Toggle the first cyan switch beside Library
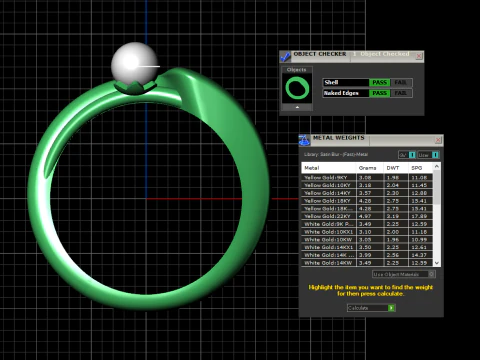The image size is (480, 360). (412, 155)
